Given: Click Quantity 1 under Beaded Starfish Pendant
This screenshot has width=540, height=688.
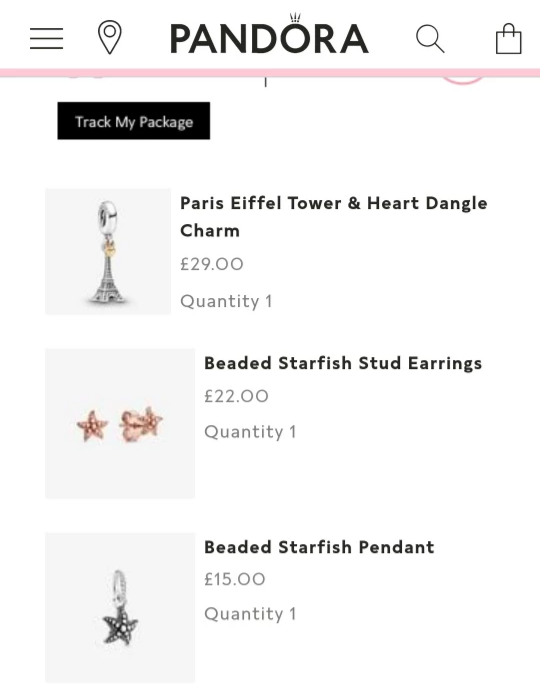Looking at the screenshot, I should tap(250, 614).
